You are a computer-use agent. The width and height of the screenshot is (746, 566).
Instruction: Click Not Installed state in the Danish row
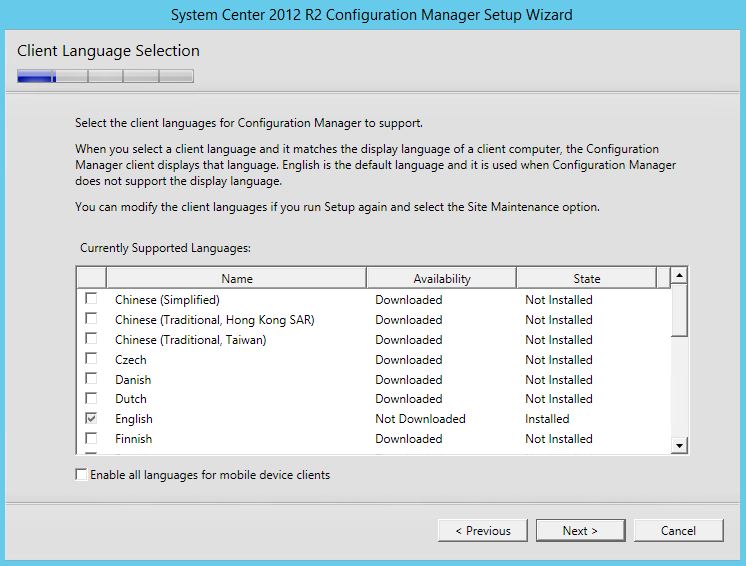(559, 380)
